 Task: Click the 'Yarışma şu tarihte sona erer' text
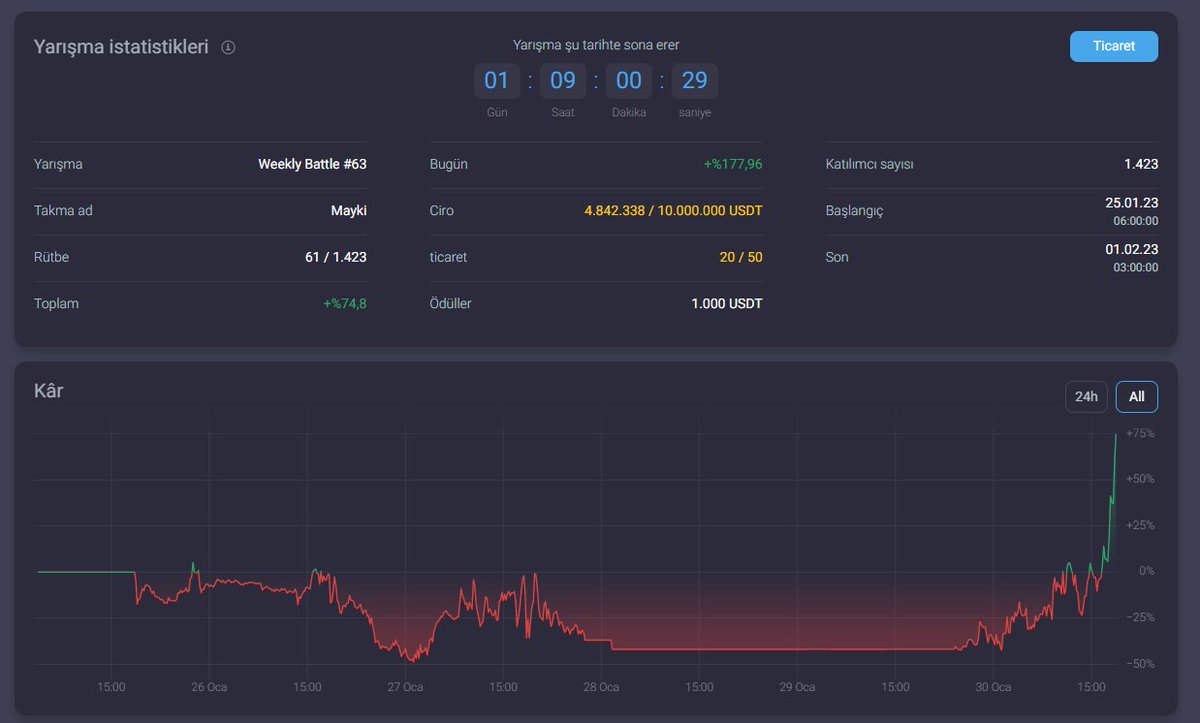tap(596, 45)
